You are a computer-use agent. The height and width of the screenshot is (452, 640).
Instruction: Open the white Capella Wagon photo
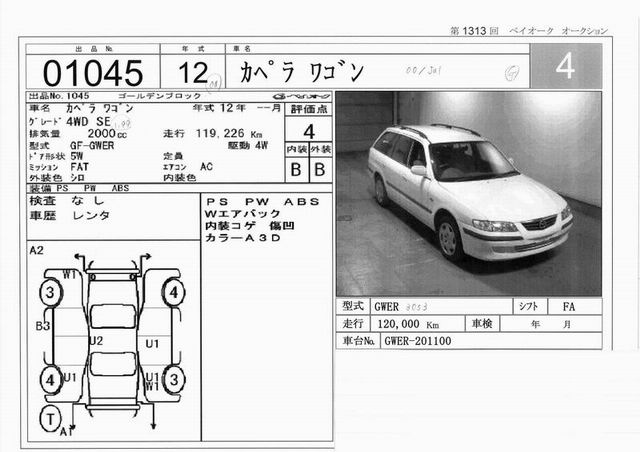(468, 190)
